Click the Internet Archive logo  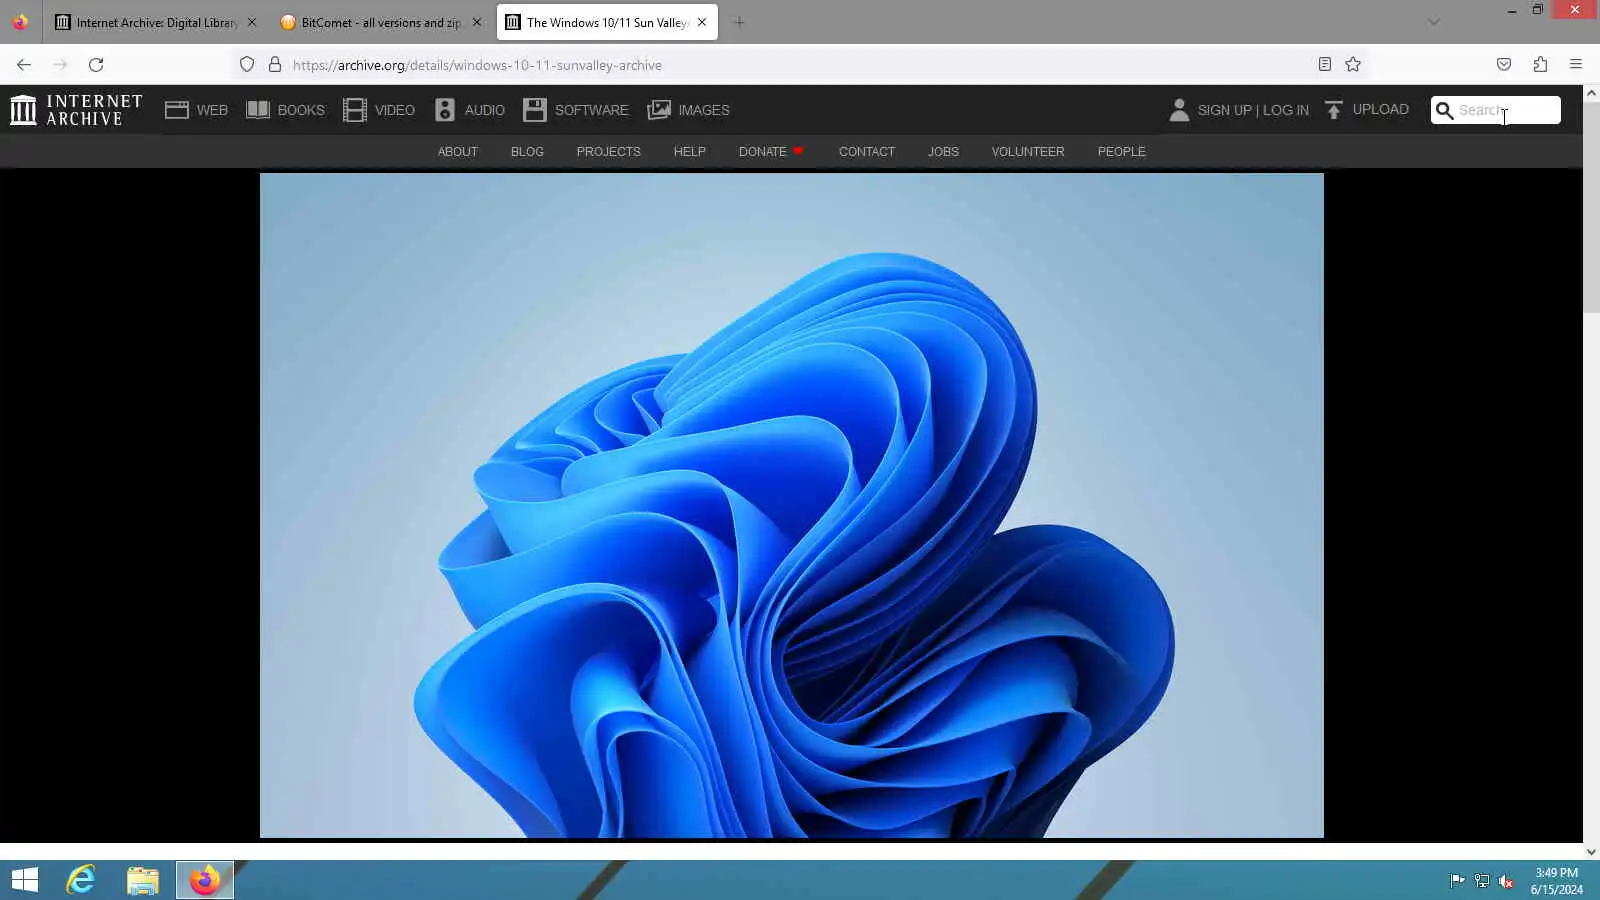(x=76, y=110)
